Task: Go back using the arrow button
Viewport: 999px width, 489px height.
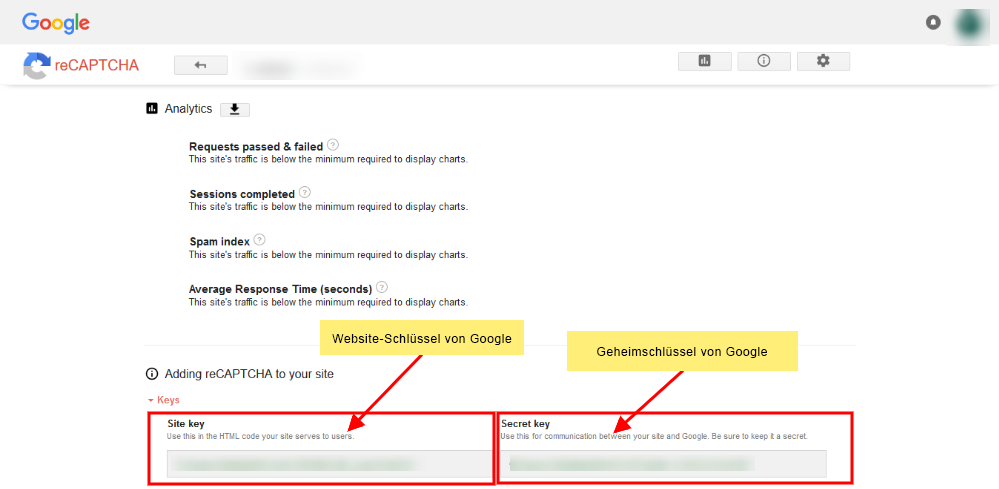Action: 201,65
